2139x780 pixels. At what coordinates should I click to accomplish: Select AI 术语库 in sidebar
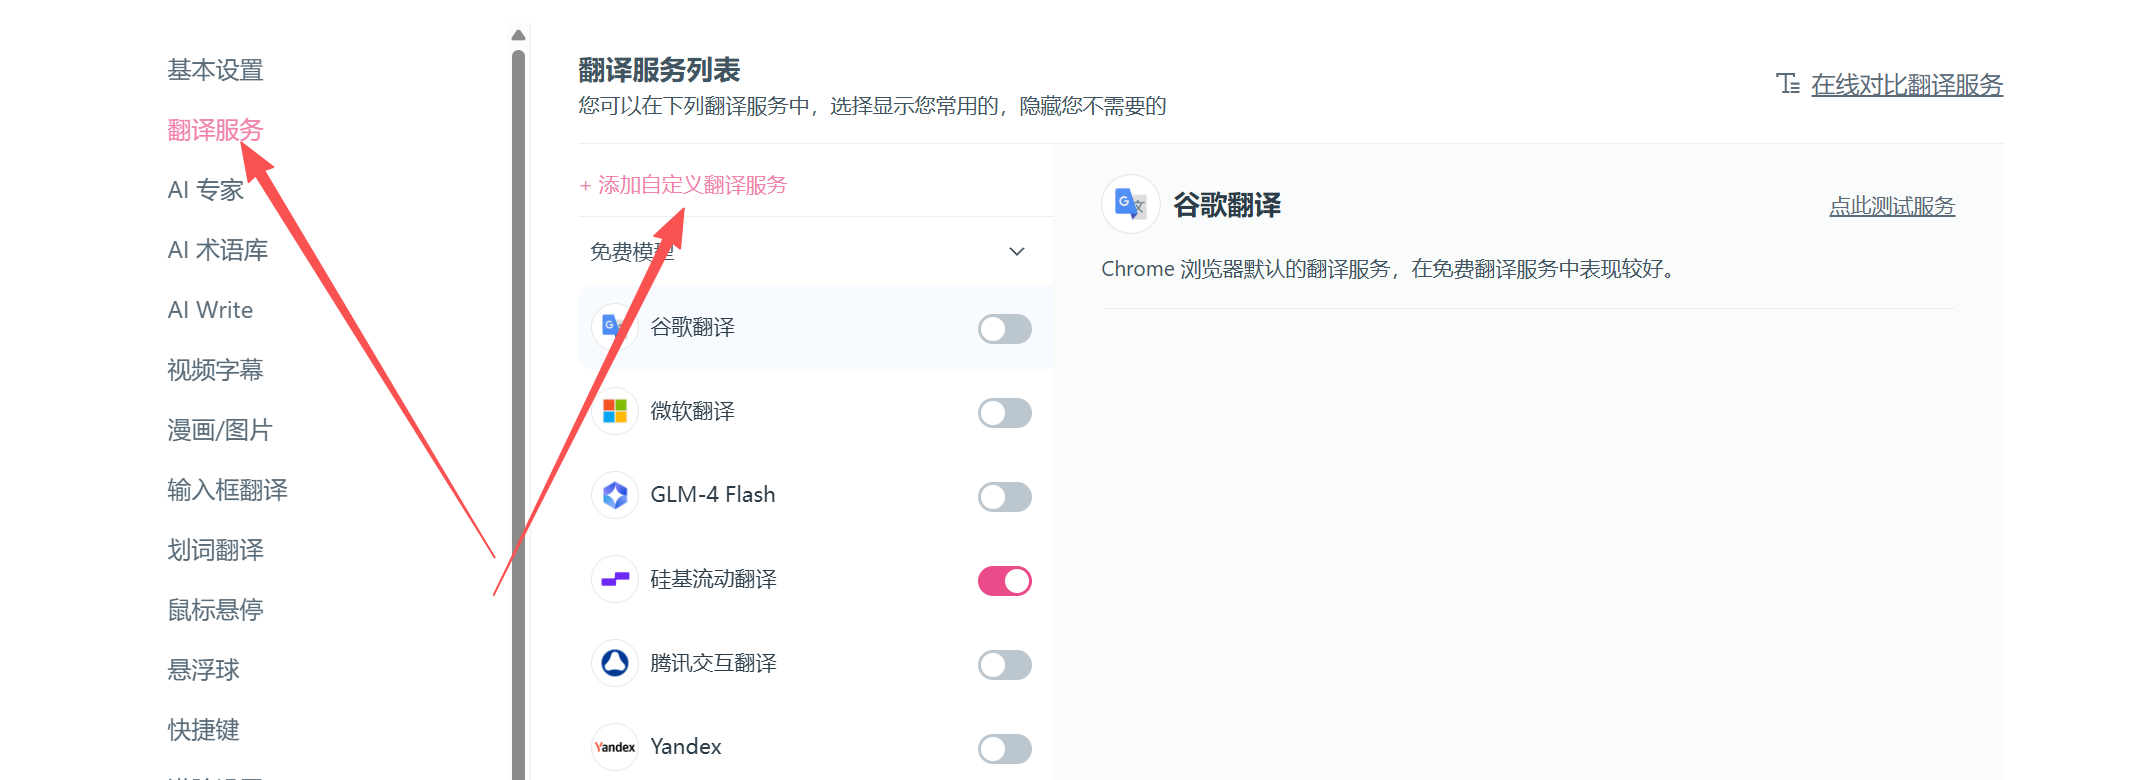click(218, 250)
